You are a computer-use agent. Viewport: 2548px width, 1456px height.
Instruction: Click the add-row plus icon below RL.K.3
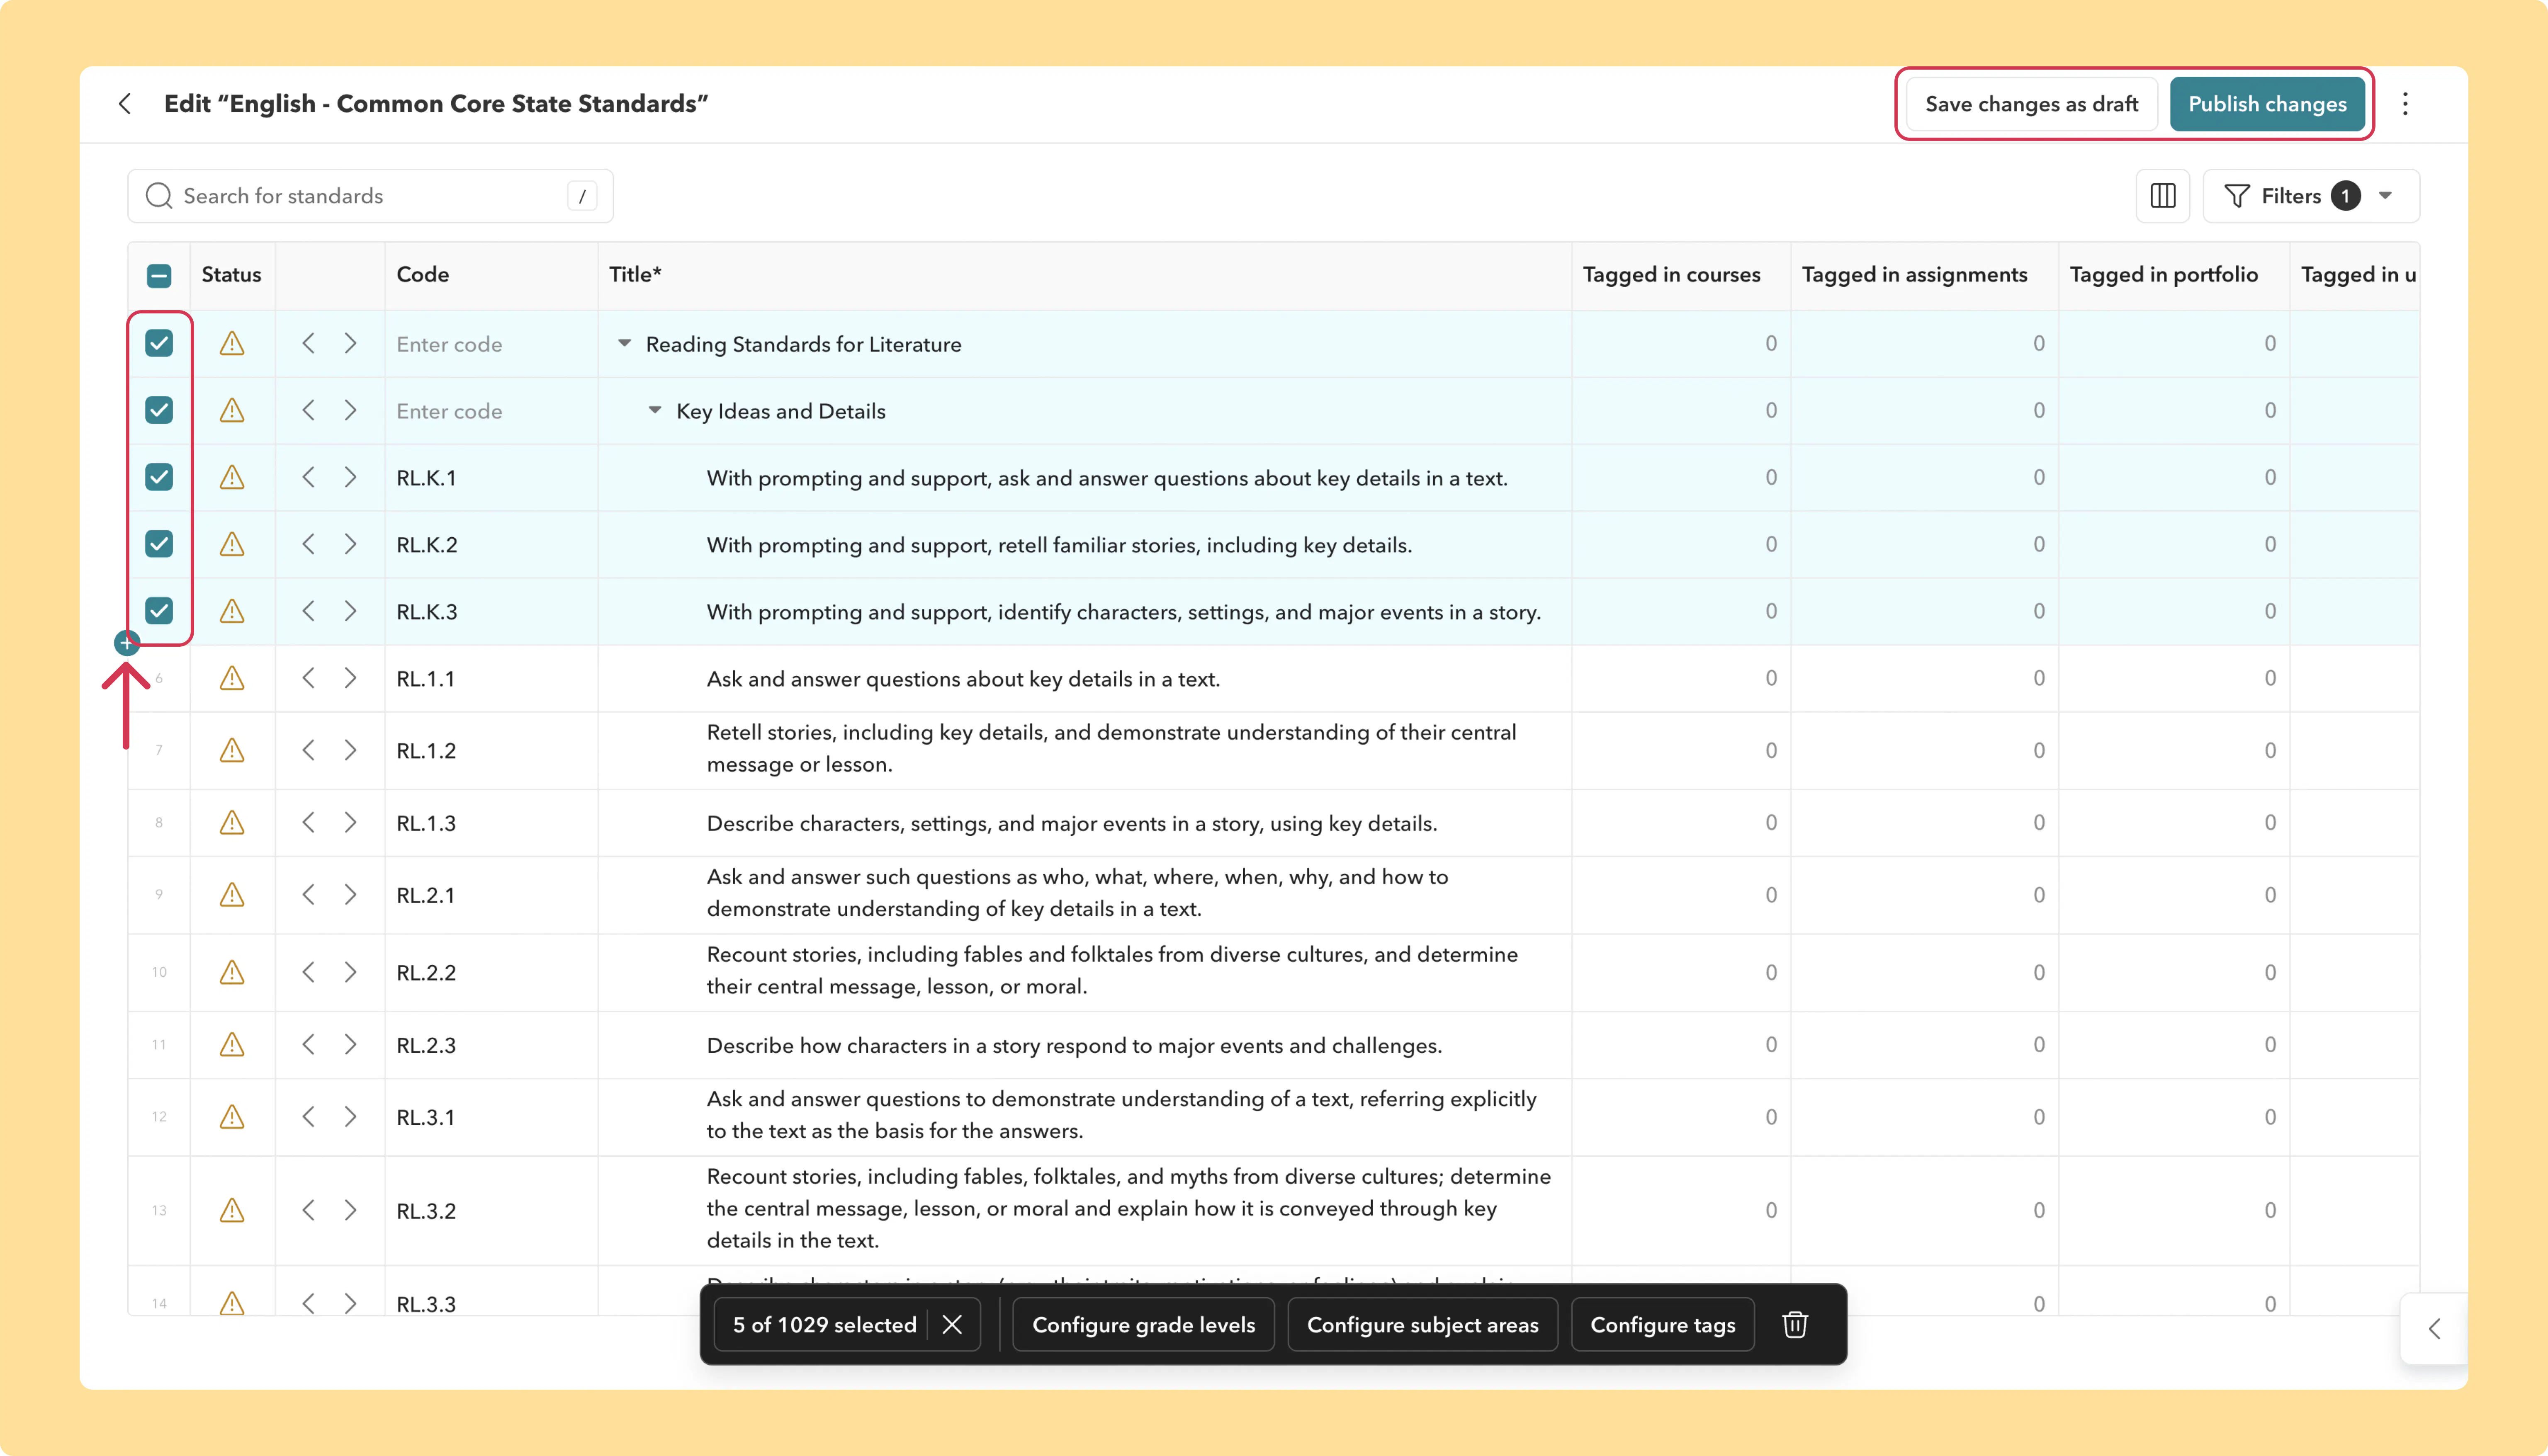point(127,643)
